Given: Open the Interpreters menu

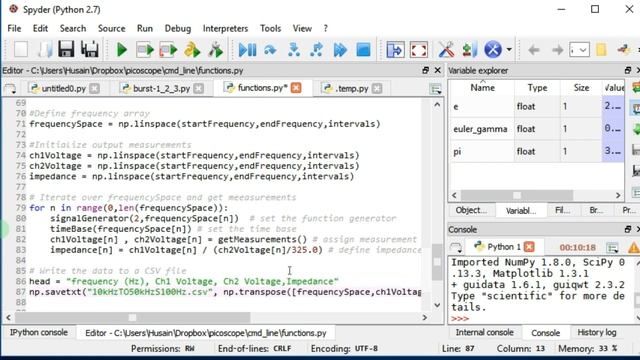Looking at the screenshot, I should pyautogui.click(x=225, y=28).
